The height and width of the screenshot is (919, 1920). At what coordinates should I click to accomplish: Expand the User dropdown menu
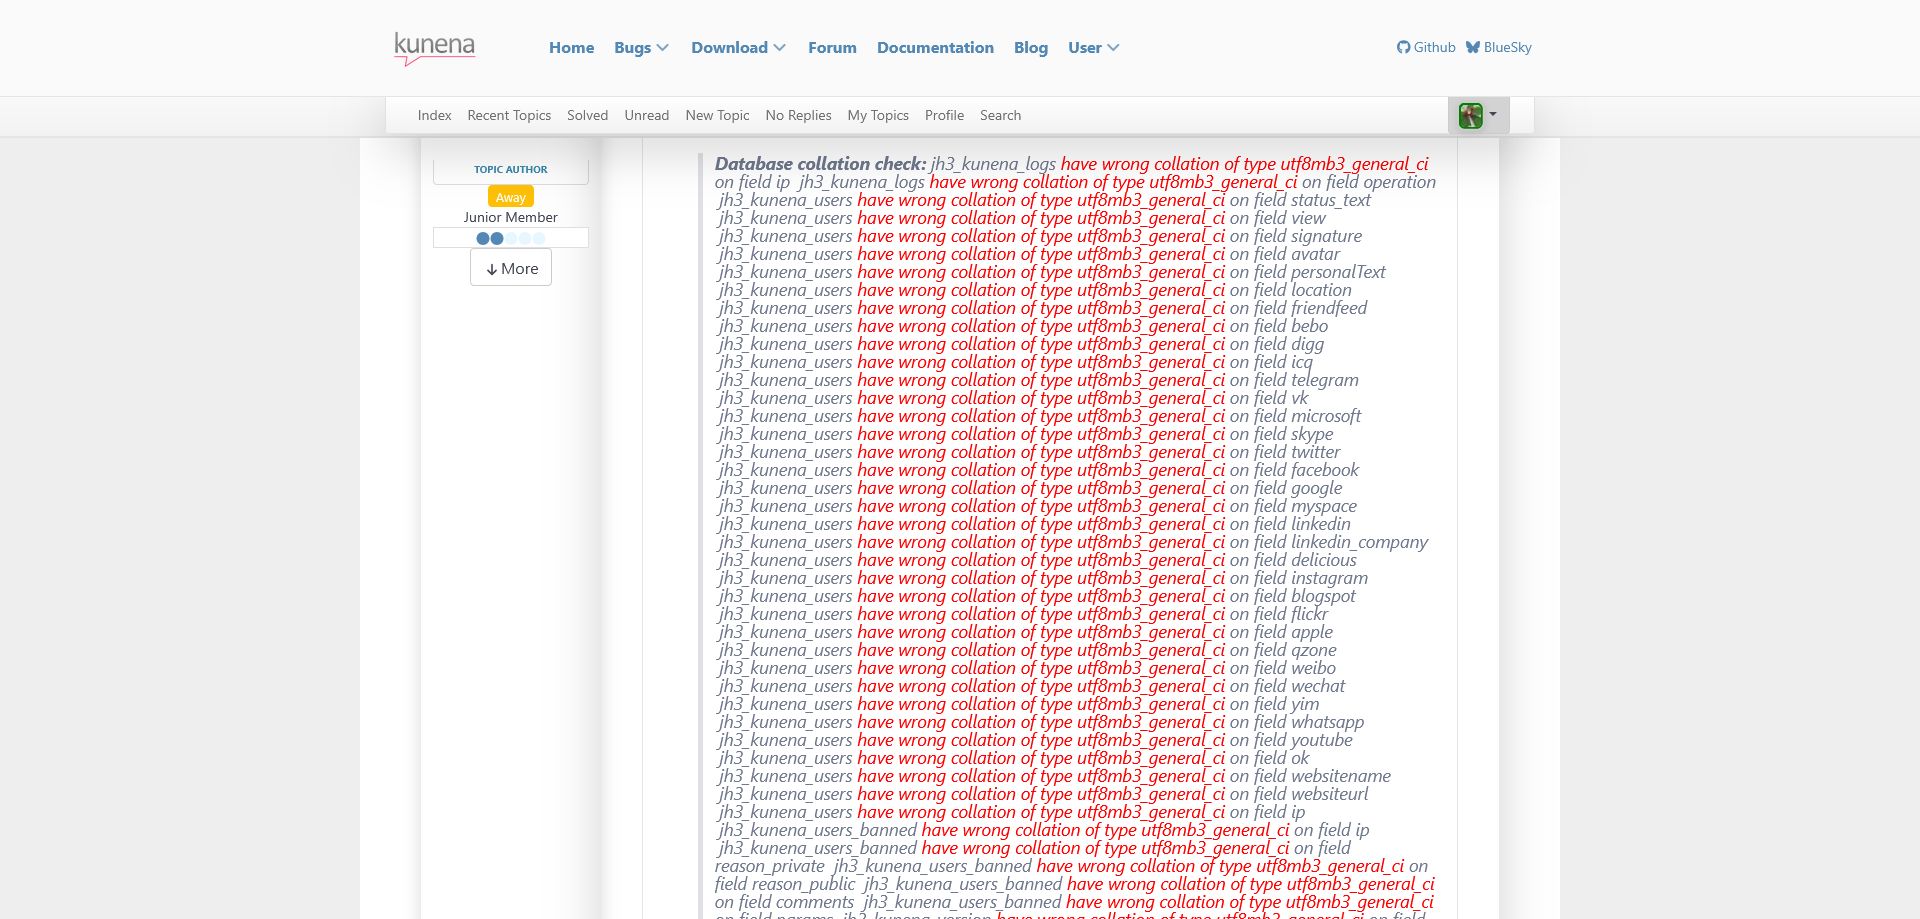tap(1093, 48)
